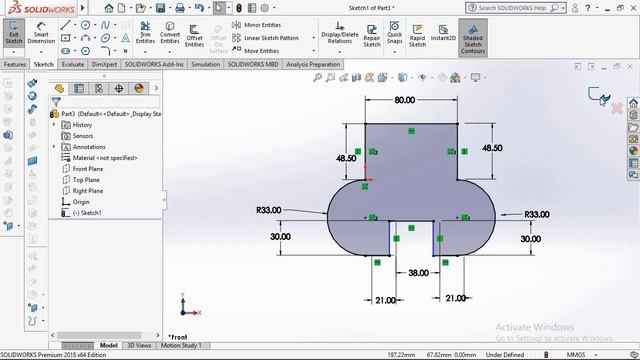Open the DimXpertManager tab
640x360 pixels.
coord(119,88)
